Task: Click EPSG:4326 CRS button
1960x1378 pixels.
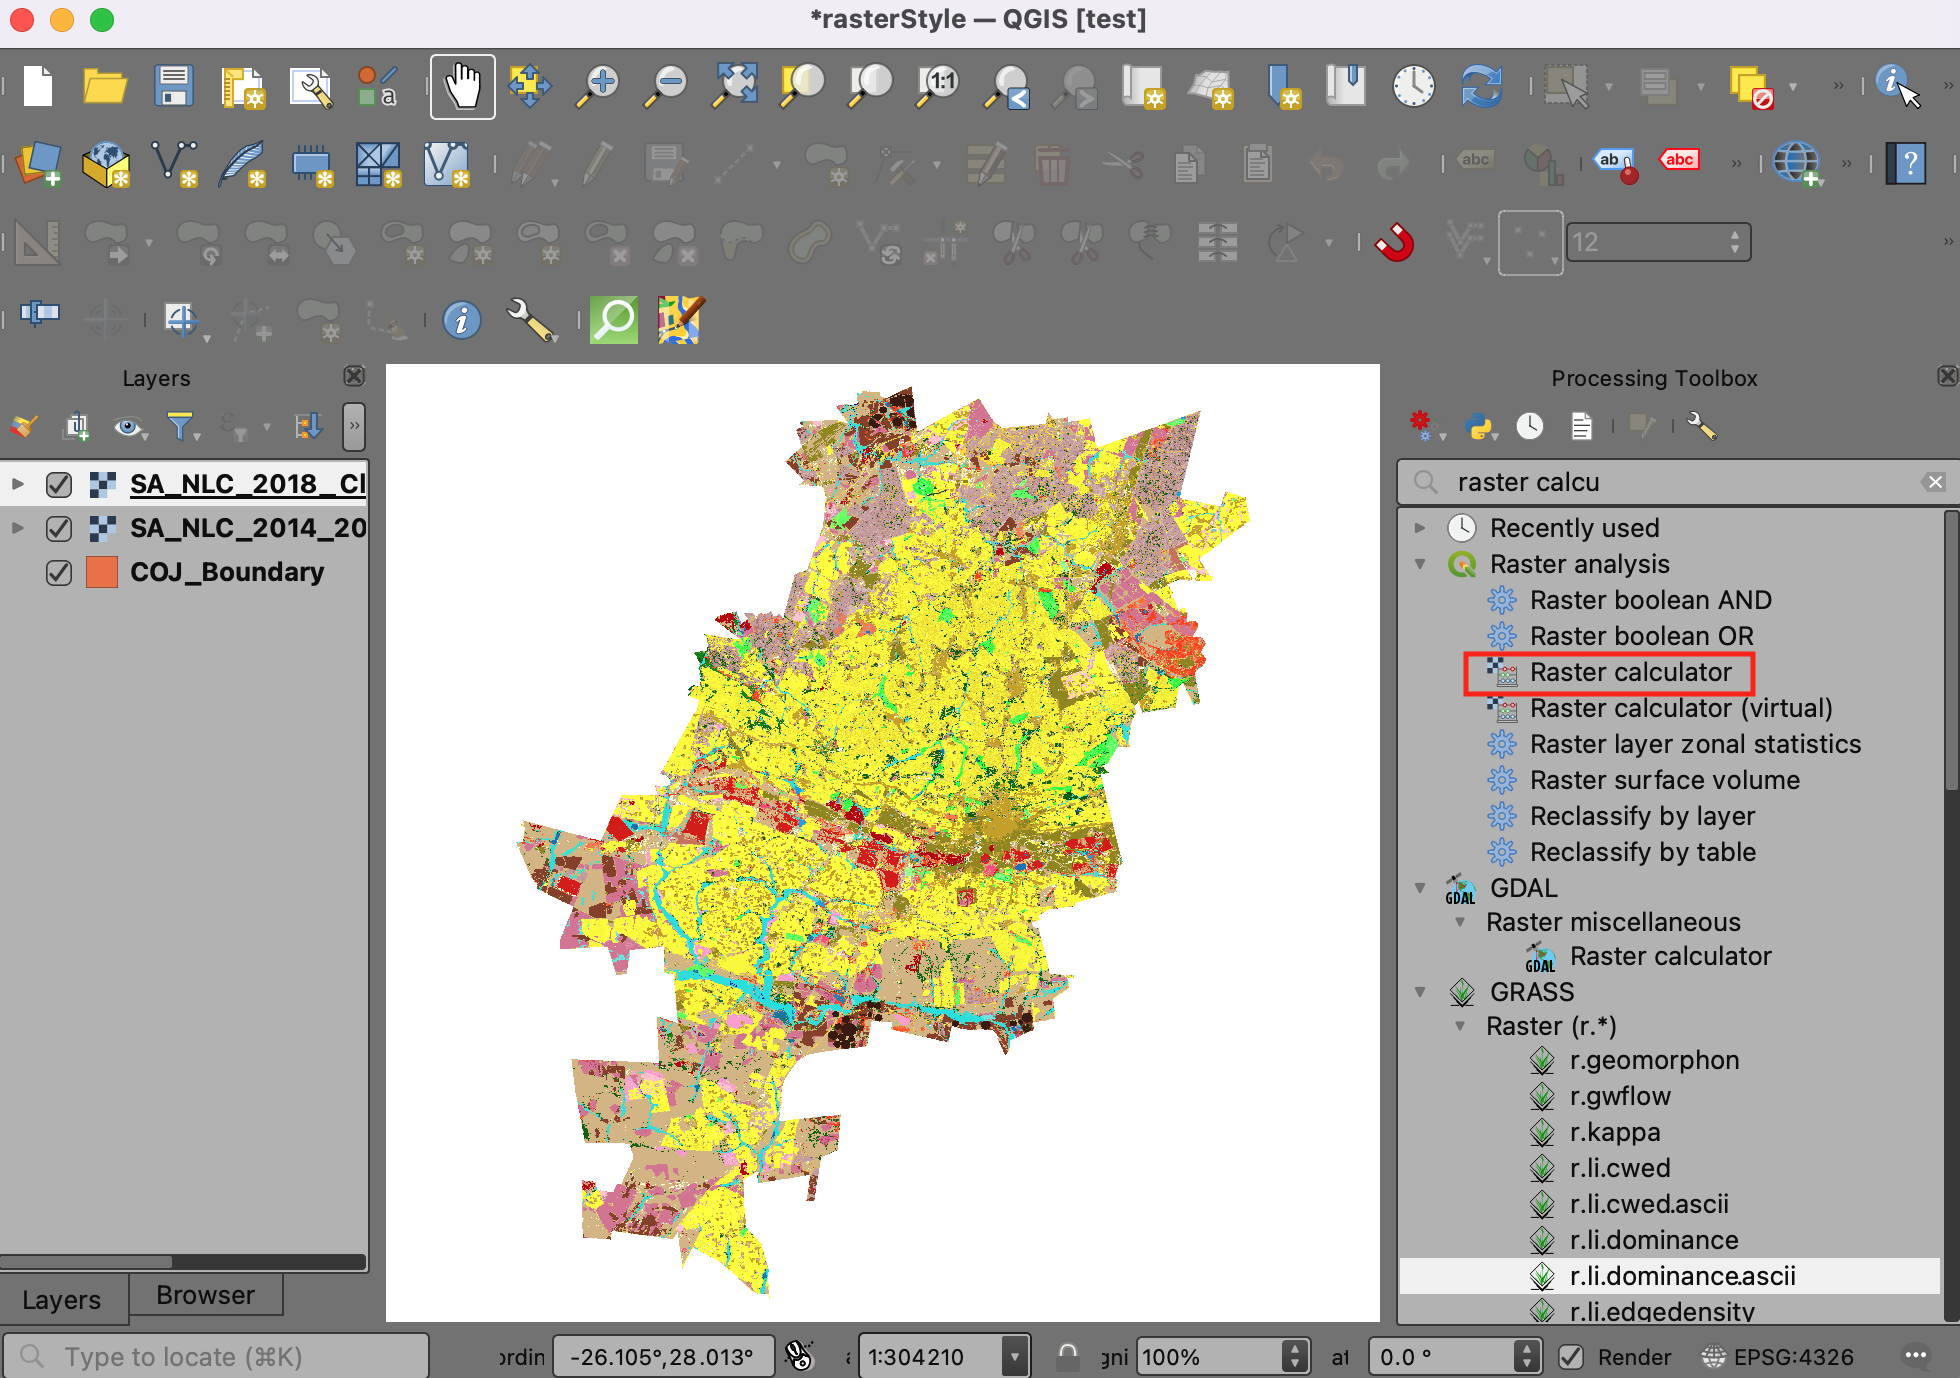Action: point(1779,1357)
